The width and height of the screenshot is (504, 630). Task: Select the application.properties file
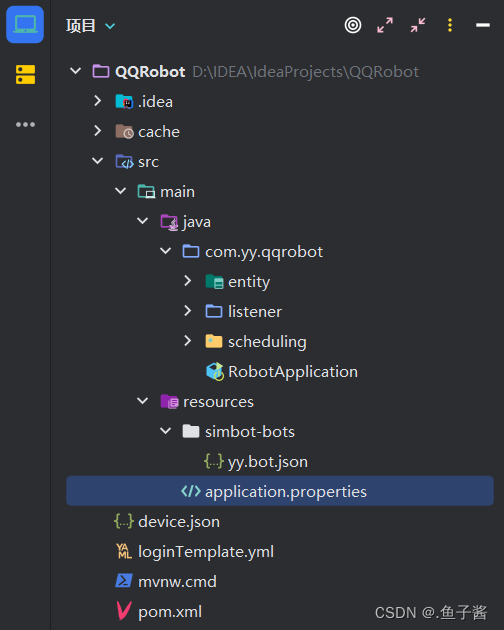click(x=280, y=491)
